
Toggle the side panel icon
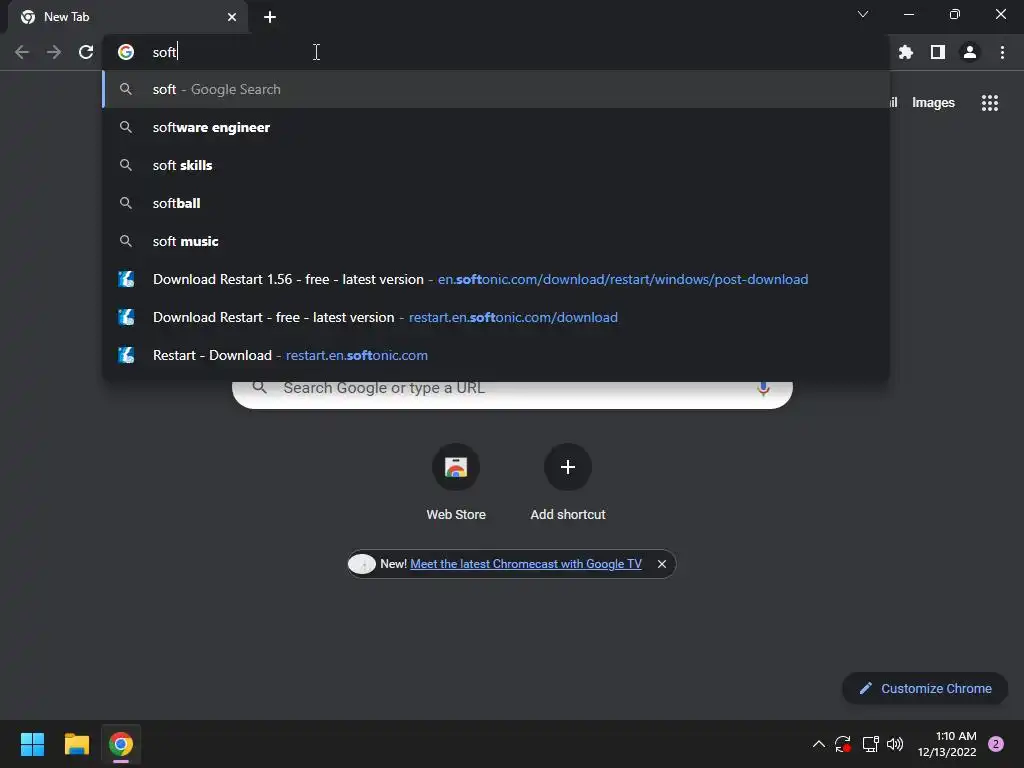938,52
